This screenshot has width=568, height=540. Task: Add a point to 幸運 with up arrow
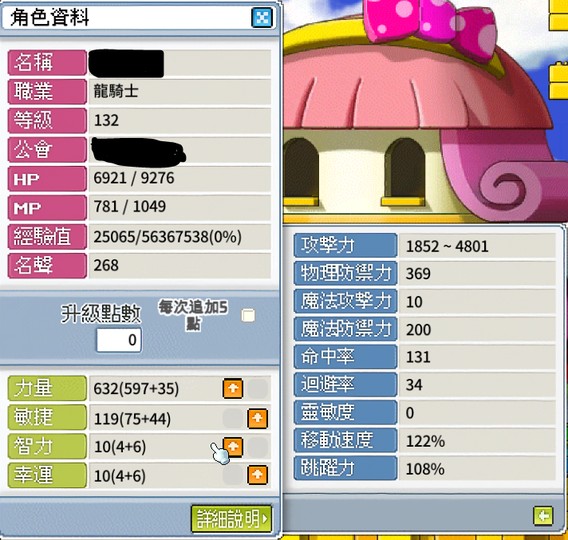[x=258, y=475]
